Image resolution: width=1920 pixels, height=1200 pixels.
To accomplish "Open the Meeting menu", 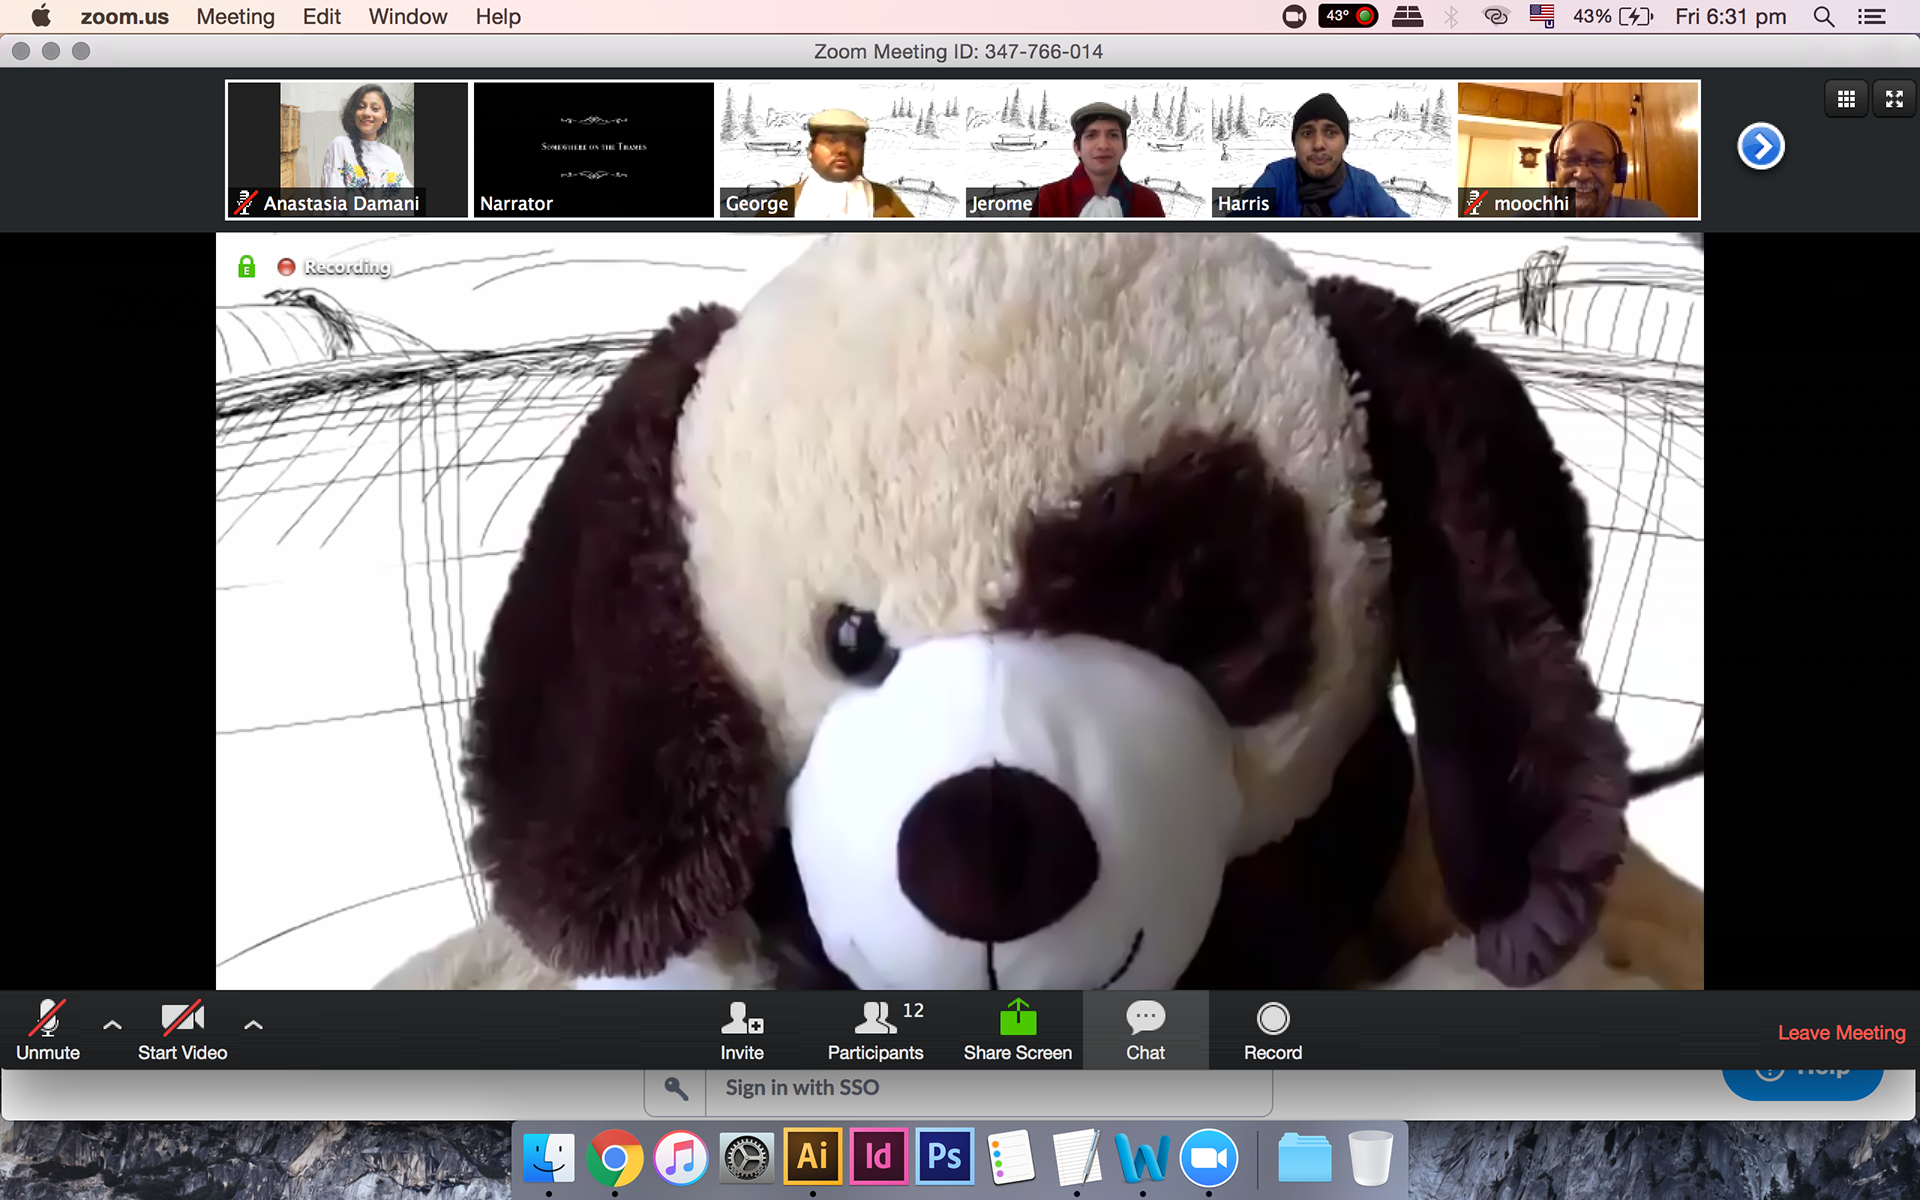I will click(x=235, y=16).
